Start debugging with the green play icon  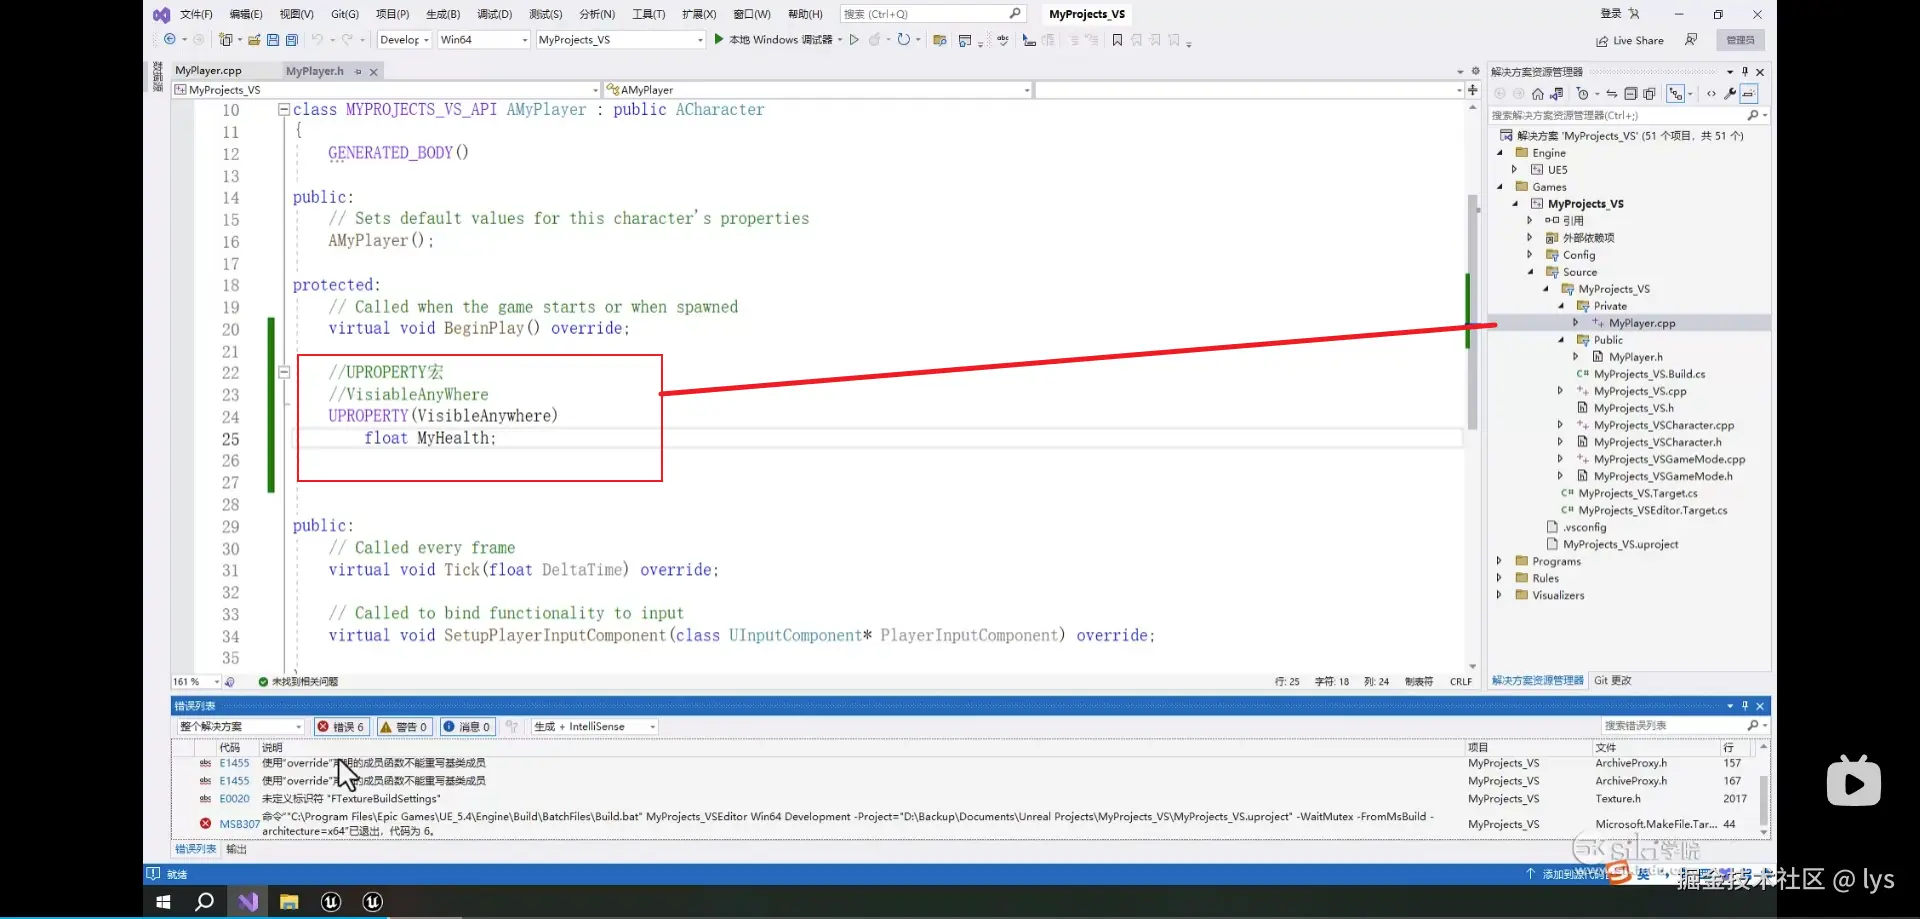[718, 40]
